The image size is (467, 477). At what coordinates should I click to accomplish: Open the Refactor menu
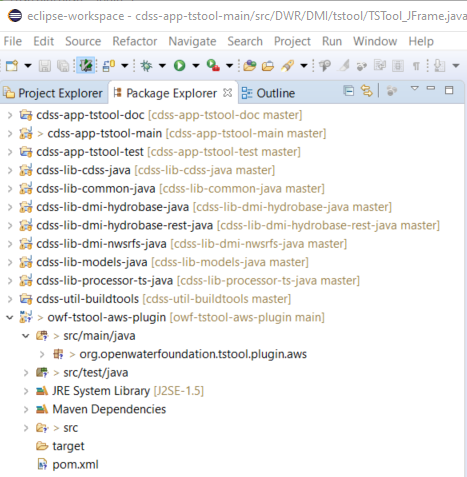pyautogui.click(x=135, y=41)
